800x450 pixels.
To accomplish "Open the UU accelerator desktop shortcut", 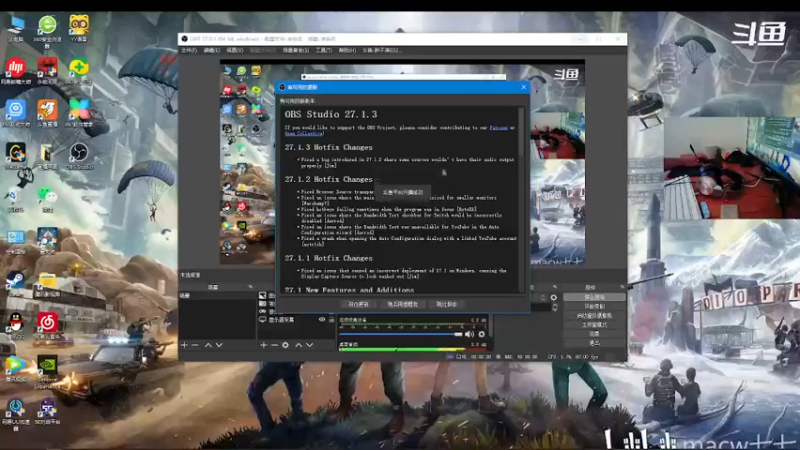I will [15, 413].
